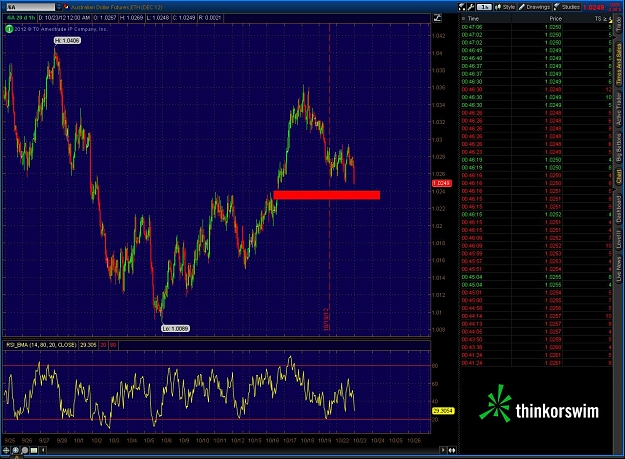Screen dimensions: 625x459
Task: Click the H: 1.0406 high price bubble
Action: (67, 40)
